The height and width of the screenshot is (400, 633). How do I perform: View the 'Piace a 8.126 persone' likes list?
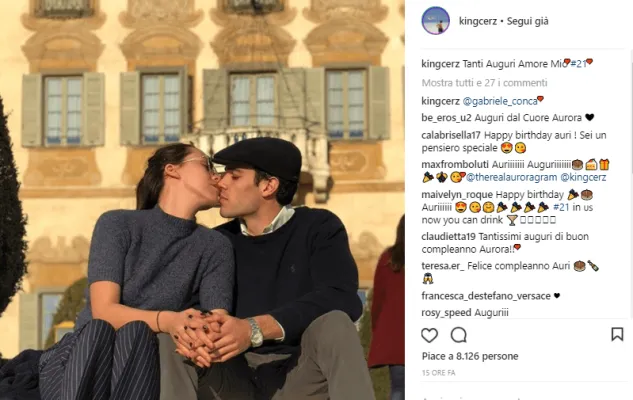coord(470,356)
